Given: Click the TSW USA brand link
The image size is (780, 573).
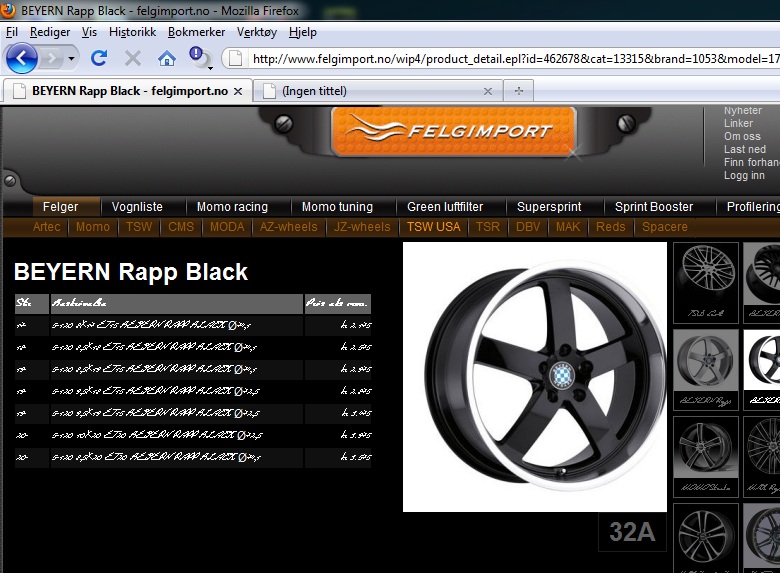Looking at the screenshot, I should [433, 227].
